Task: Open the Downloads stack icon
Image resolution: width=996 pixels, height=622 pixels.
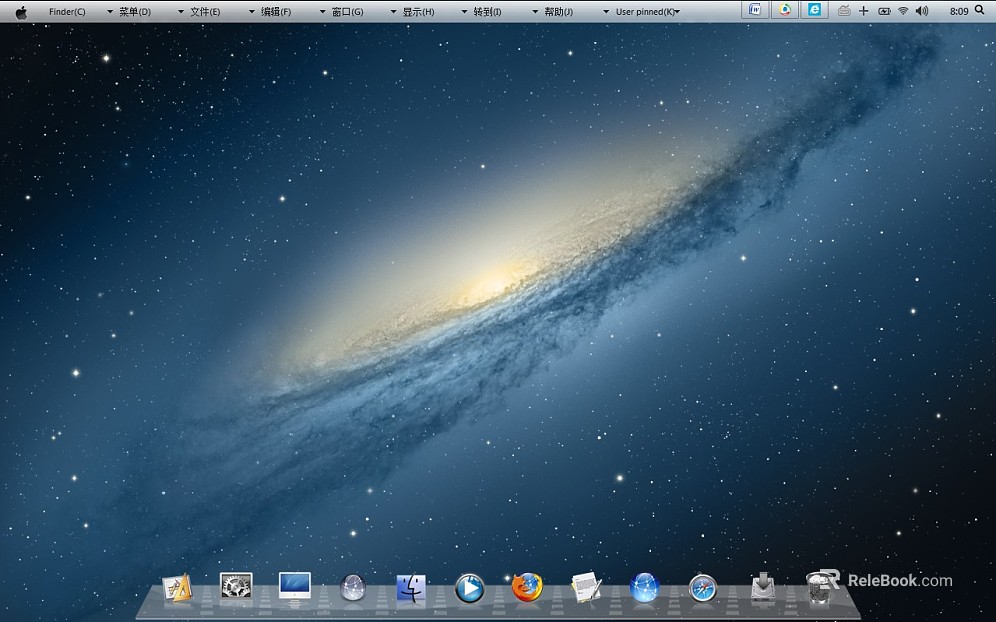Action: [x=762, y=587]
